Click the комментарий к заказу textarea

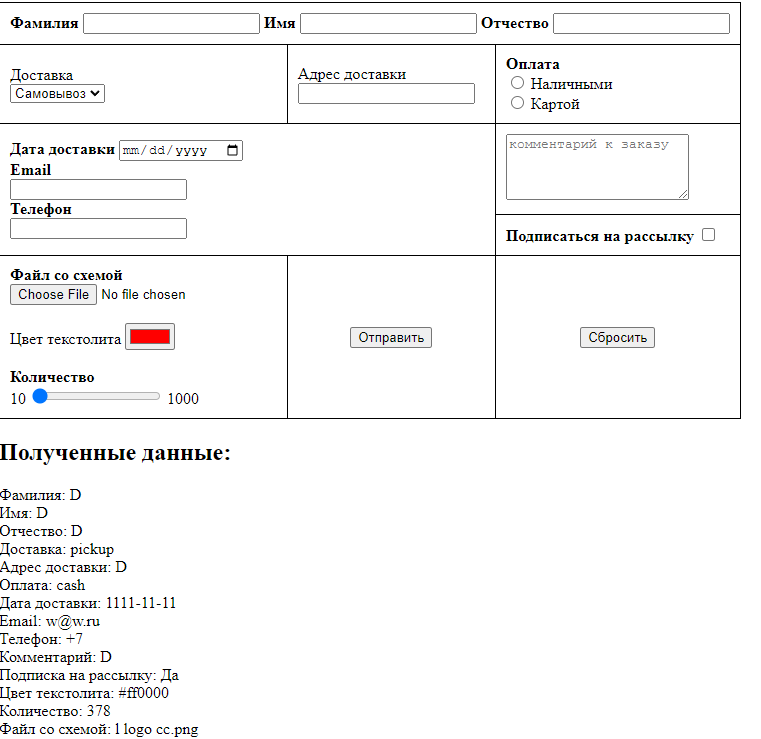click(x=596, y=166)
